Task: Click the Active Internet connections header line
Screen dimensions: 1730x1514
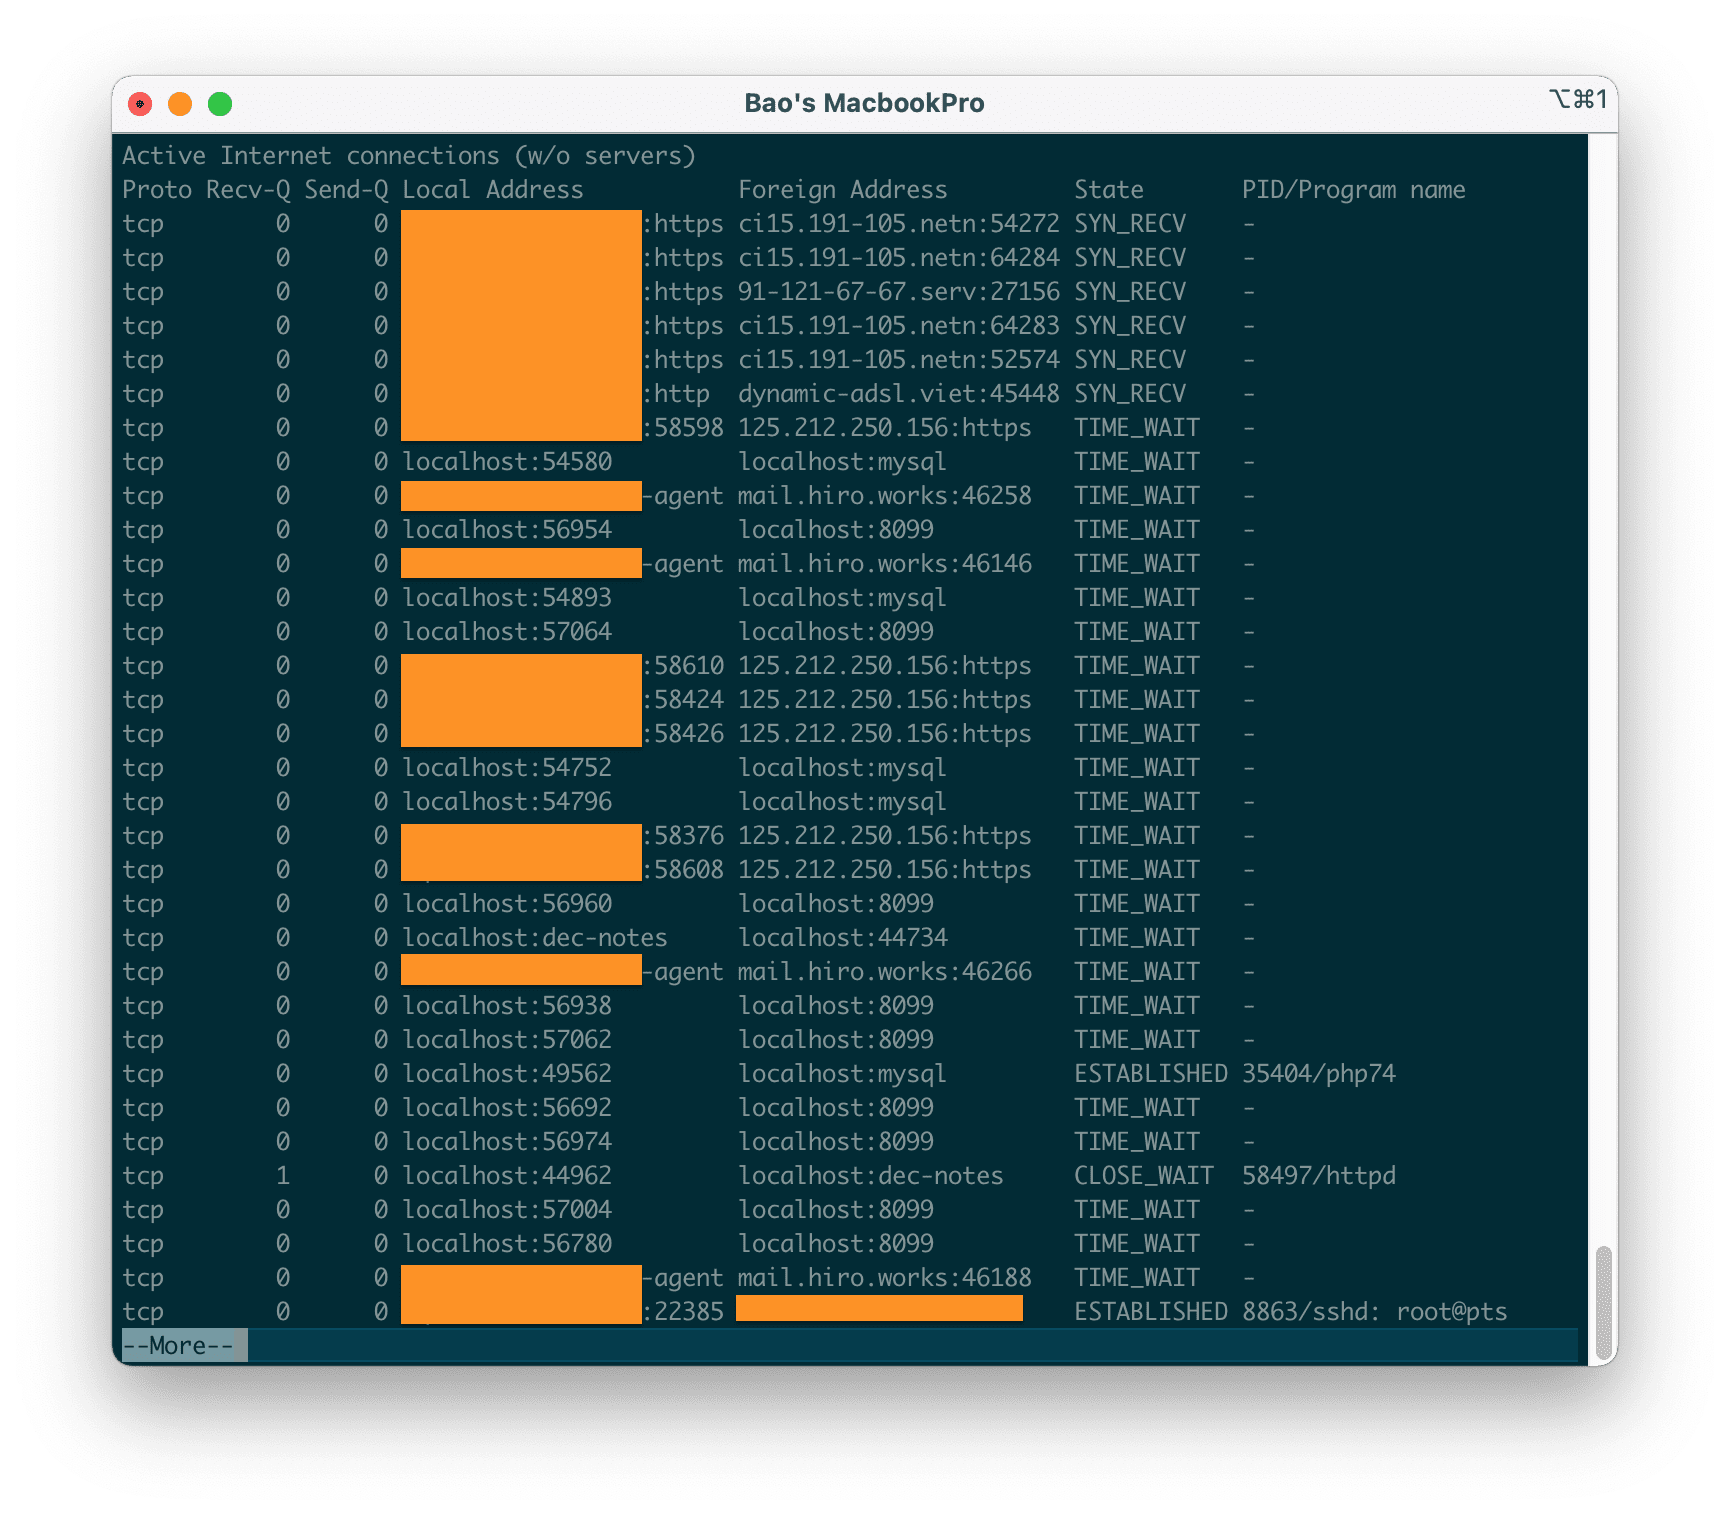Action: [410, 155]
